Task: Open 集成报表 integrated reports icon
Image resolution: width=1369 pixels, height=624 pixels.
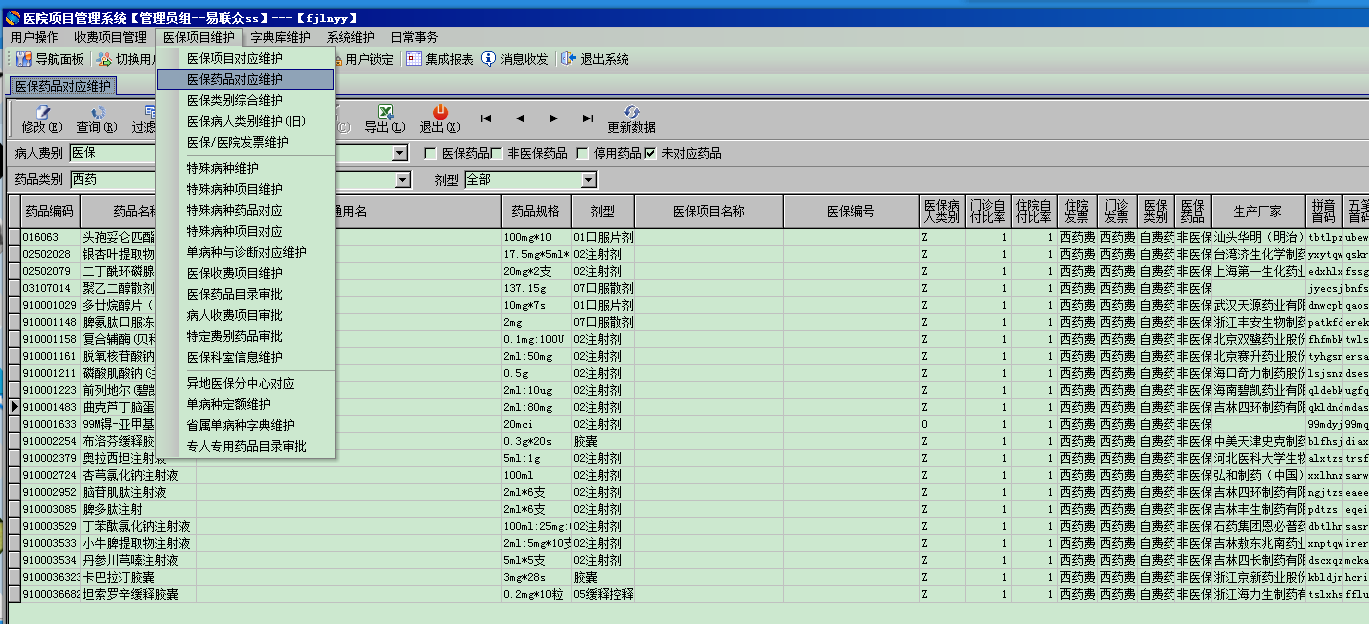Action: (x=414, y=59)
